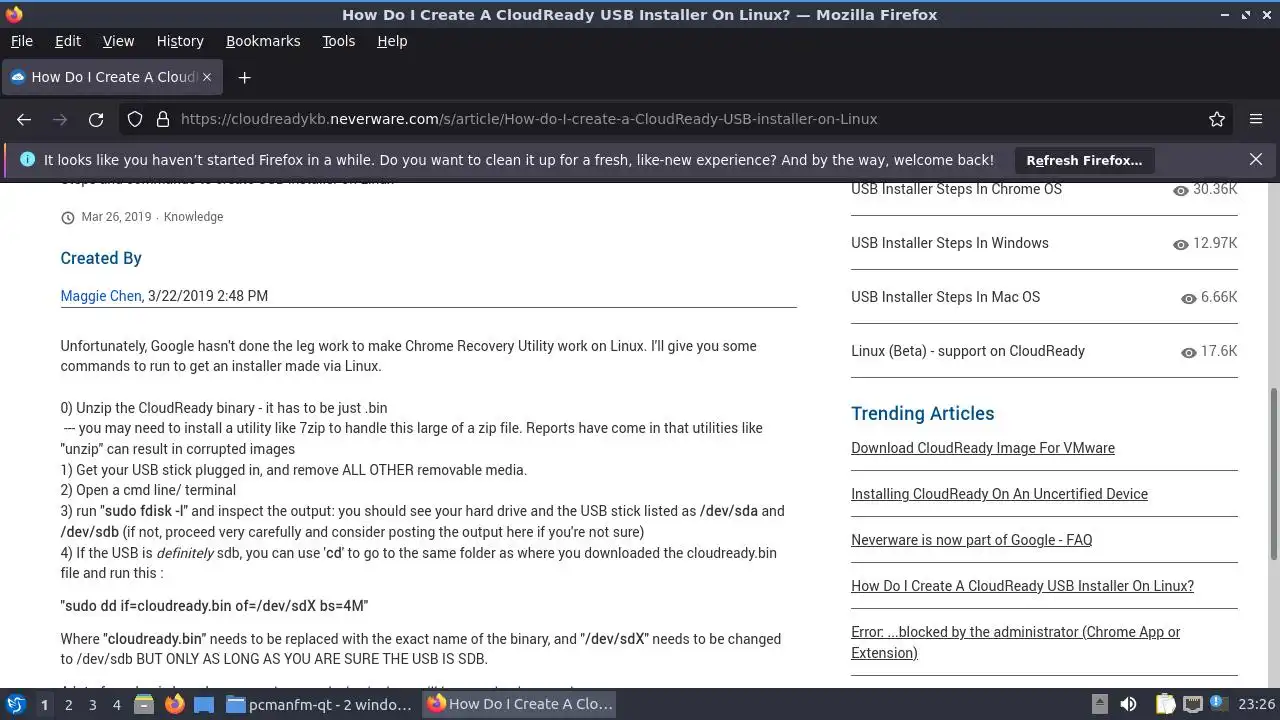Bookmark this page with the star icon
This screenshot has height=720, width=1280.
coord(1217,119)
